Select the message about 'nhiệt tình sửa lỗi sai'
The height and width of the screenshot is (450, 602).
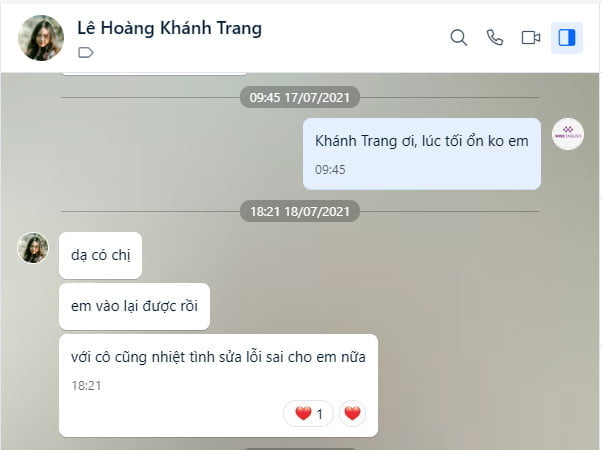click(218, 385)
